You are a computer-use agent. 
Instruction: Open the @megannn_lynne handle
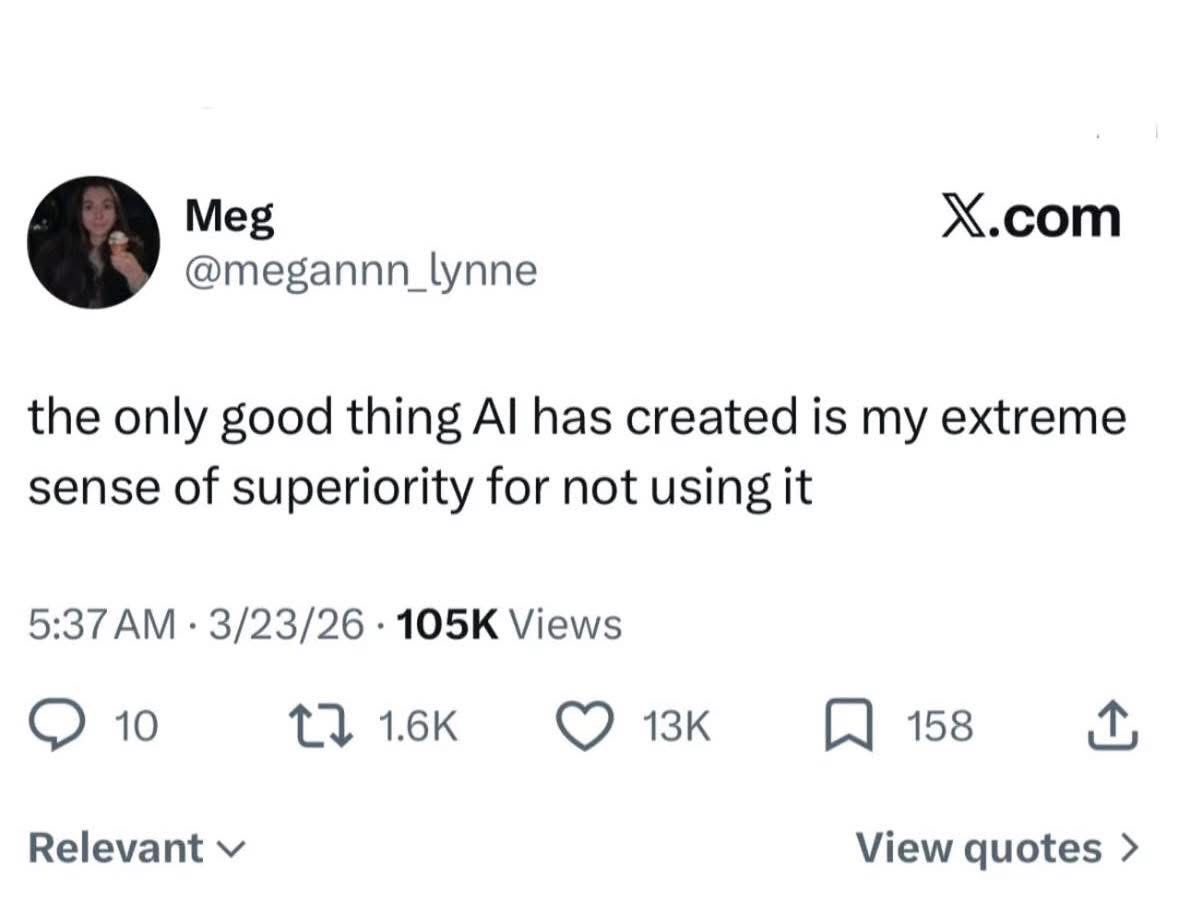tap(361, 269)
